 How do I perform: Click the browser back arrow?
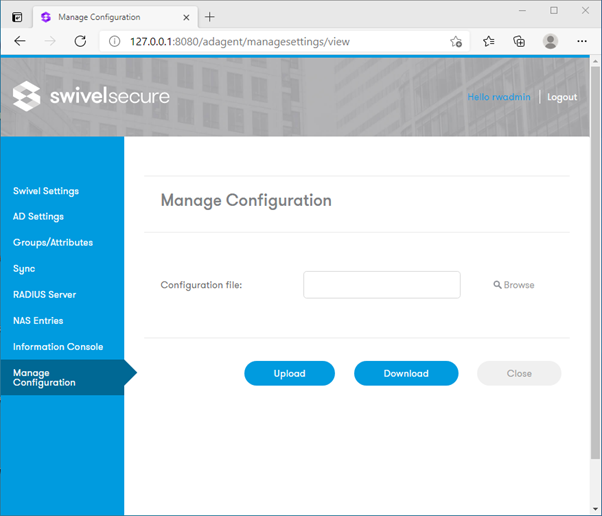(20, 41)
